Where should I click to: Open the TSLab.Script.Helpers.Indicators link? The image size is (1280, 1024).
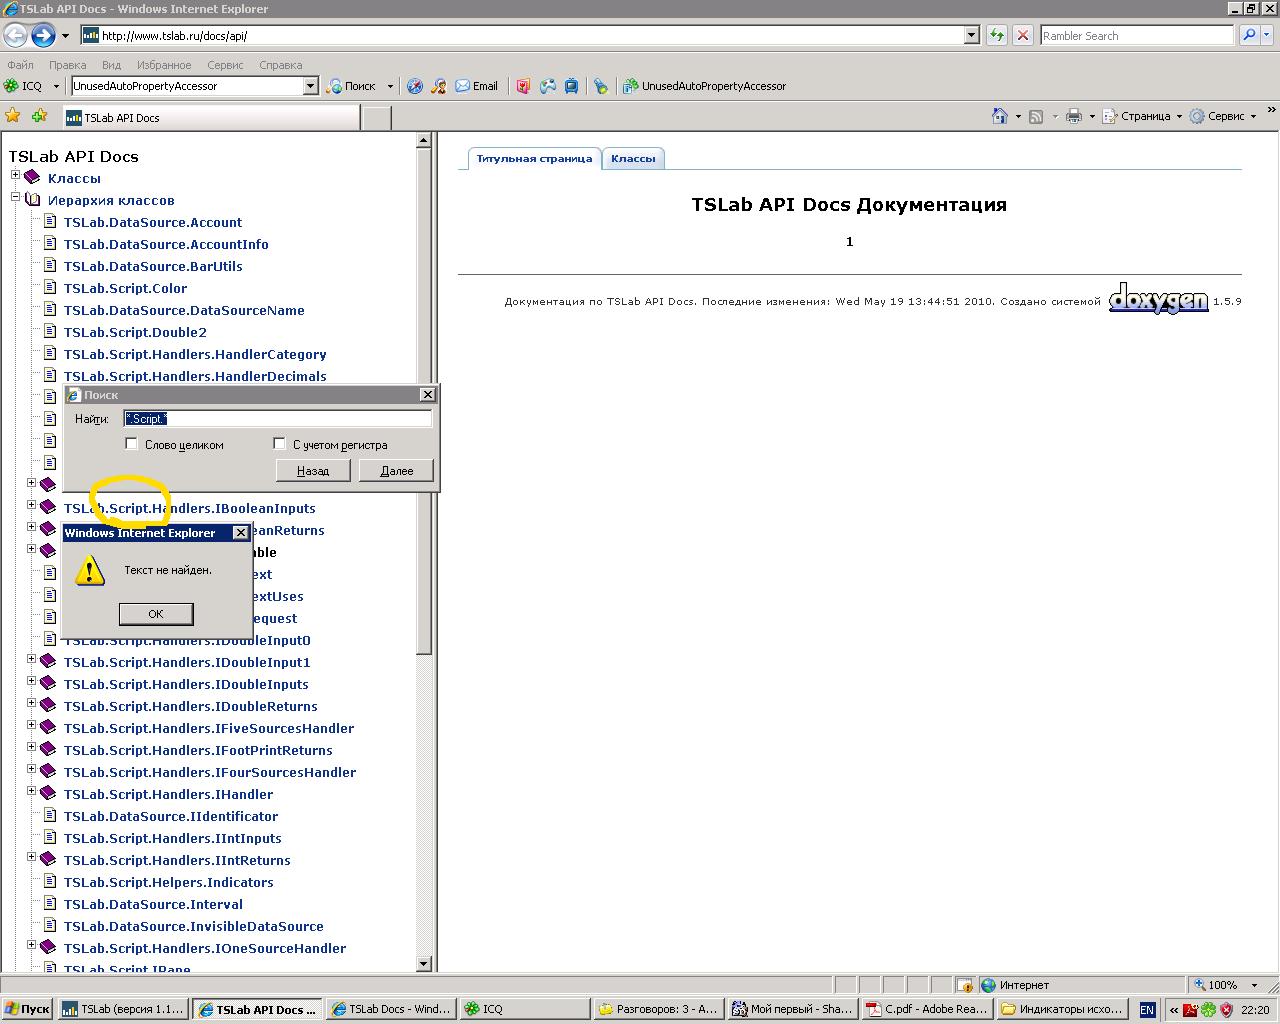168,882
